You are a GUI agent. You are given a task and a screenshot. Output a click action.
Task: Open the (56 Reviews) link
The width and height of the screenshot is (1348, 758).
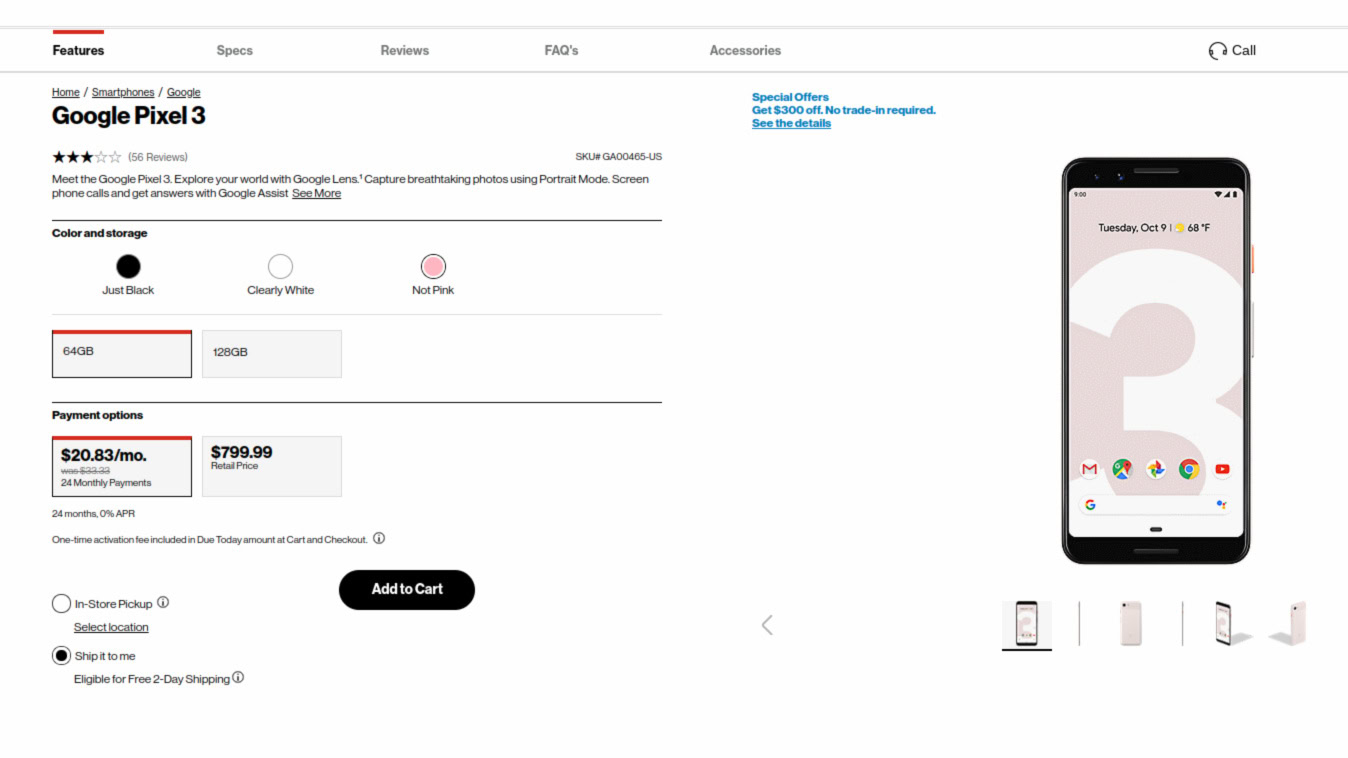coord(158,157)
